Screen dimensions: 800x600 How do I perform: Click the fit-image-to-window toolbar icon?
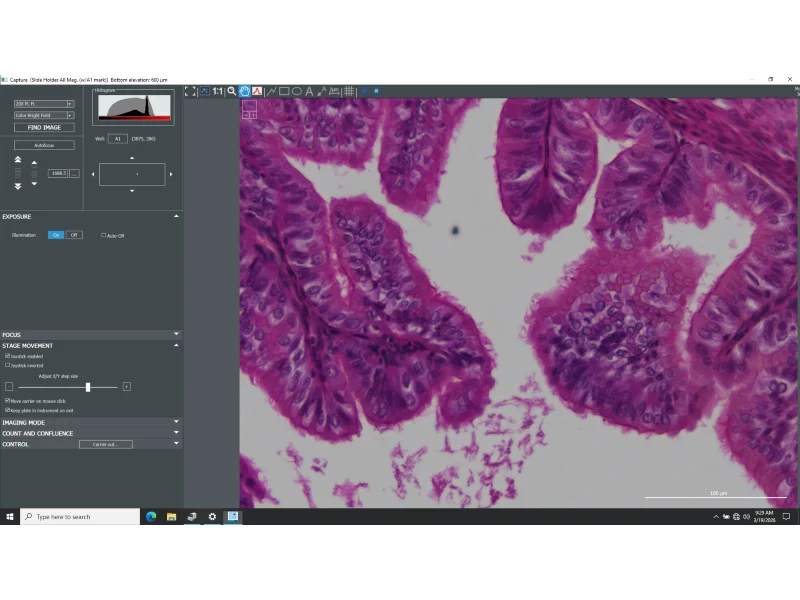[x=205, y=91]
